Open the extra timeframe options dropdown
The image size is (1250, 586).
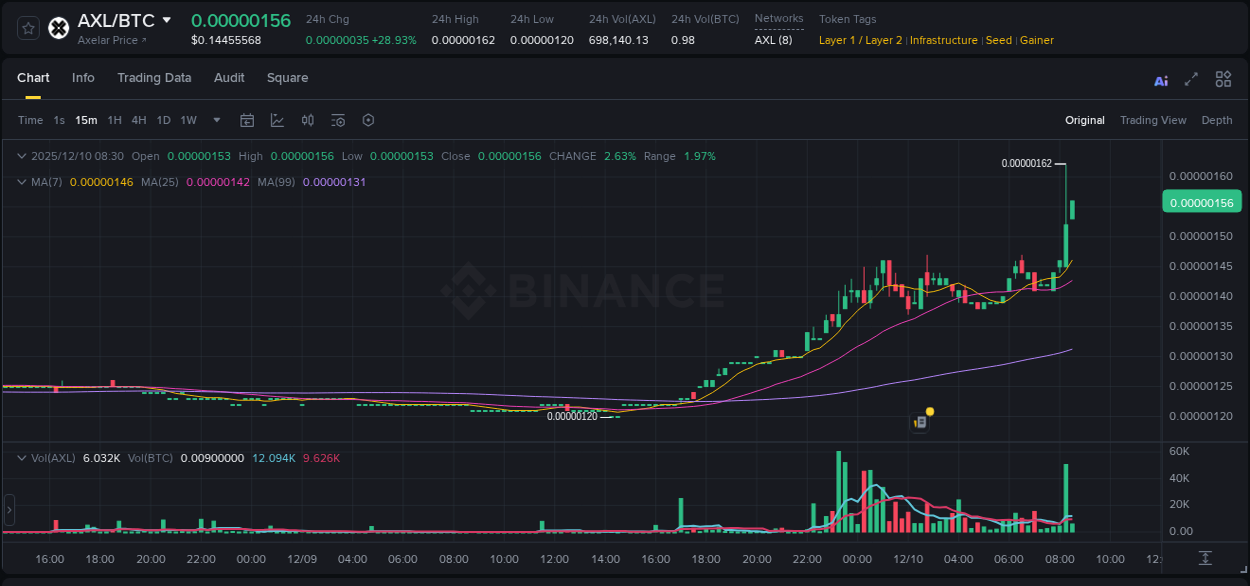coord(215,120)
